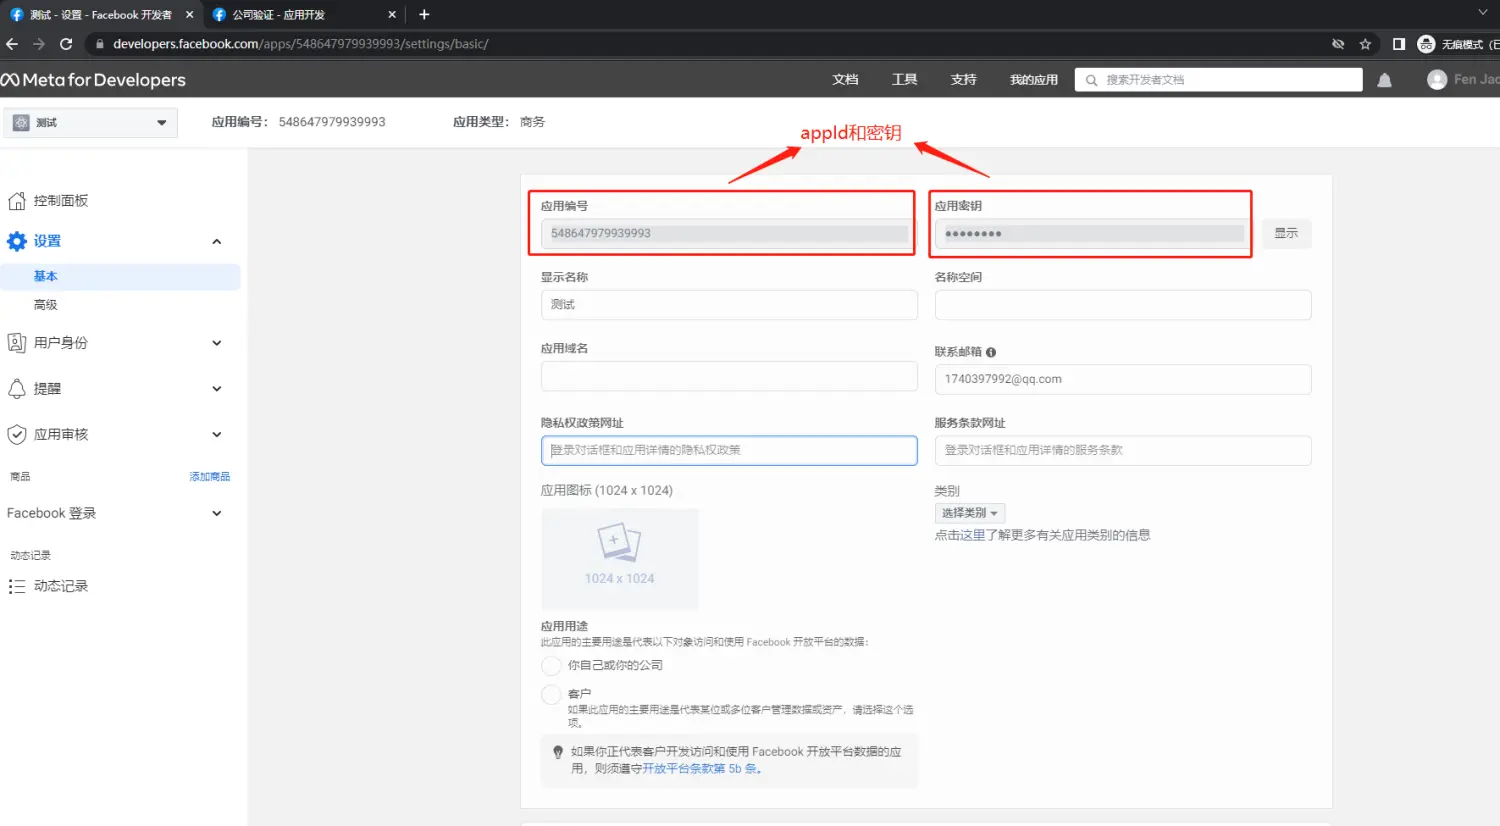Click the browser back arrow
The height and width of the screenshot is (826, 1500).
(12, 44)
